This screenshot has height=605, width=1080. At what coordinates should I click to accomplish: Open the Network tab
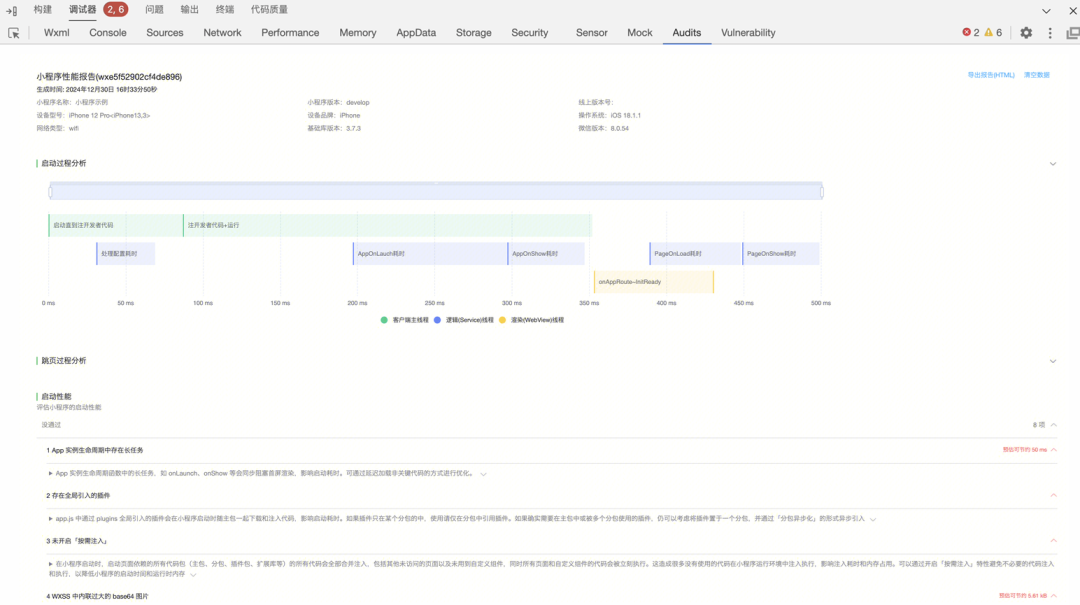[222, 32]
